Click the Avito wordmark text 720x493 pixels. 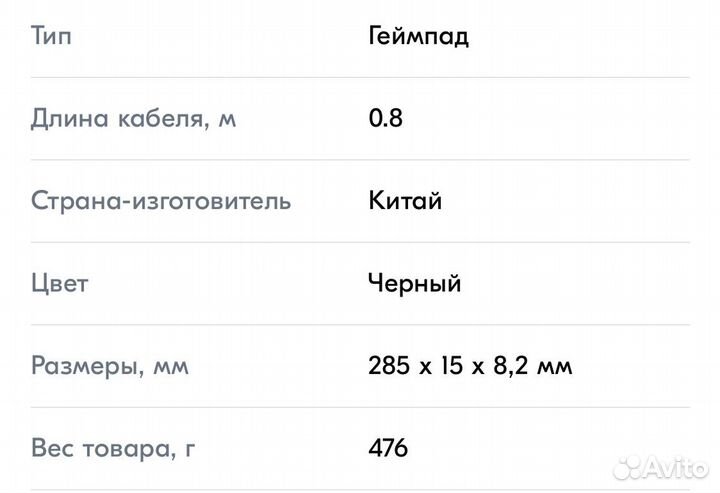pos(677,467)
